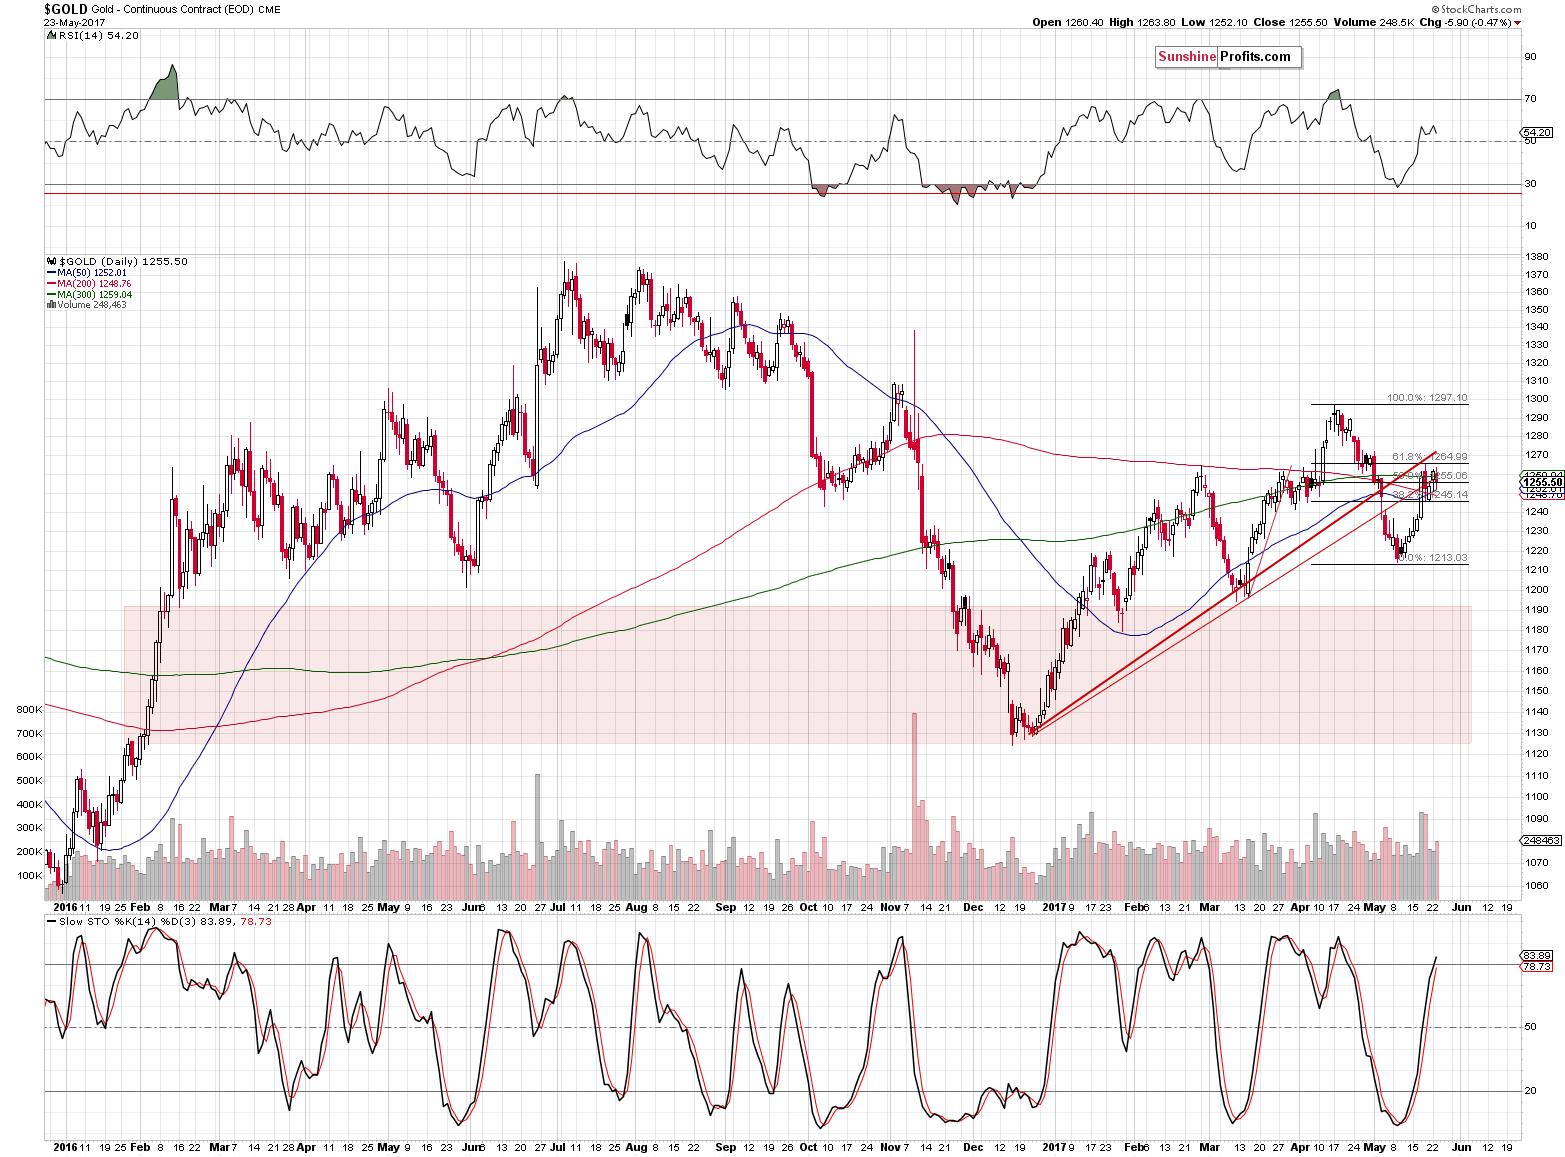Click the 70 label on RSI axis
The width and height of the screenshot is (1565, 1157).
(x=1530, y=99)
